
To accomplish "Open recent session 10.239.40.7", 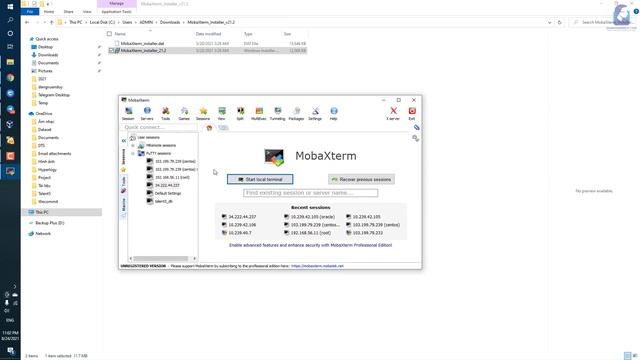I will pos(237,233).
